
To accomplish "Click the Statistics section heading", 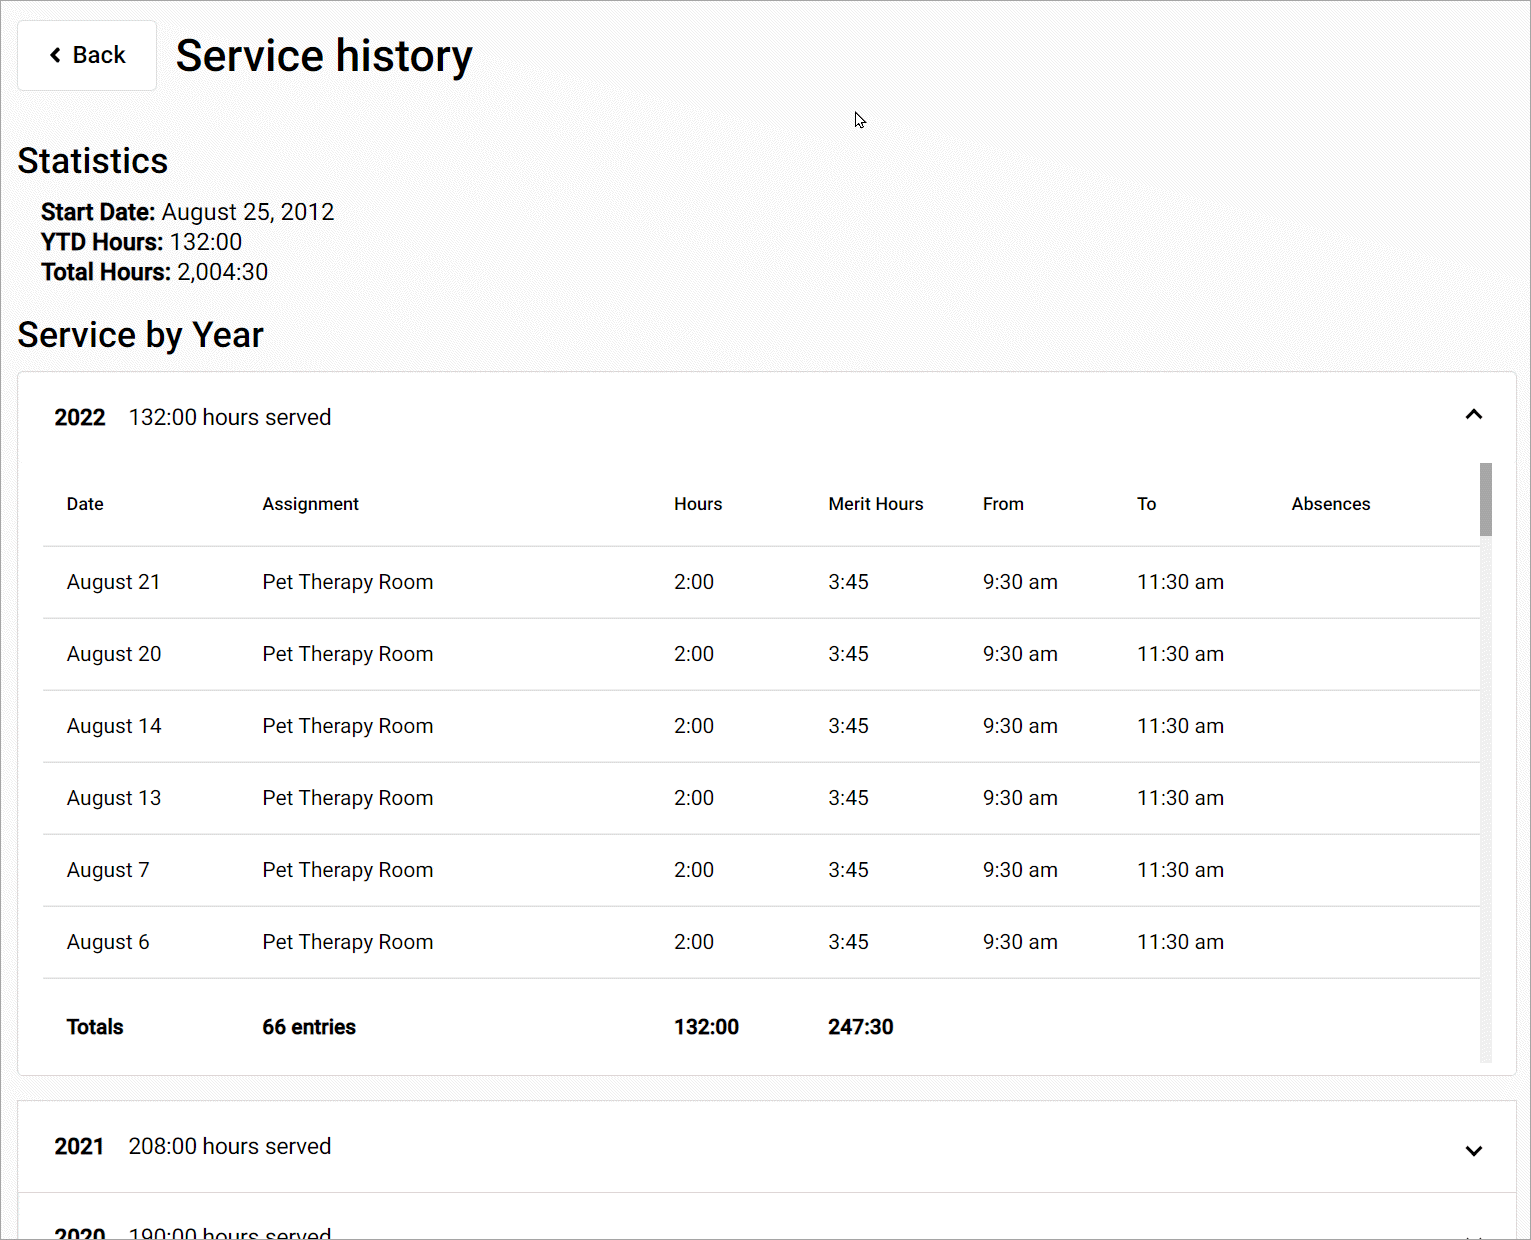I will tap(92, 160).
